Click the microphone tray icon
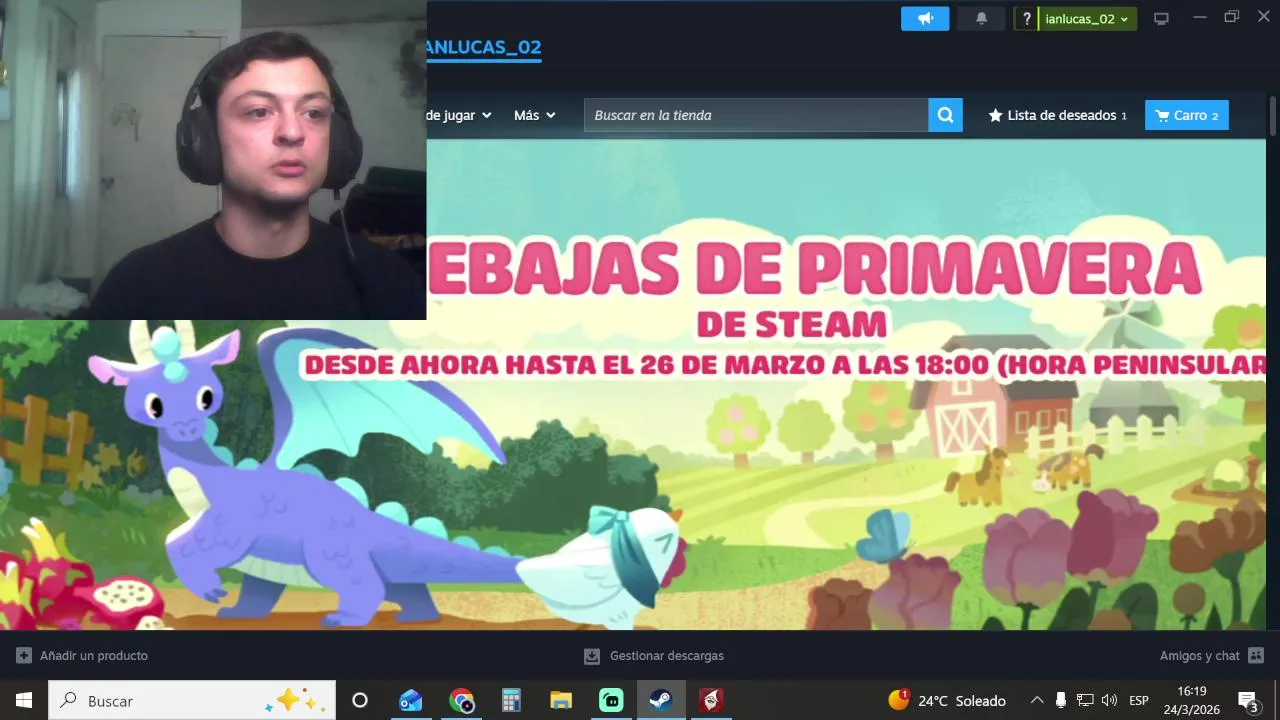The width and height of the screenshot is (1280, 720). [x=1061, y=700]
